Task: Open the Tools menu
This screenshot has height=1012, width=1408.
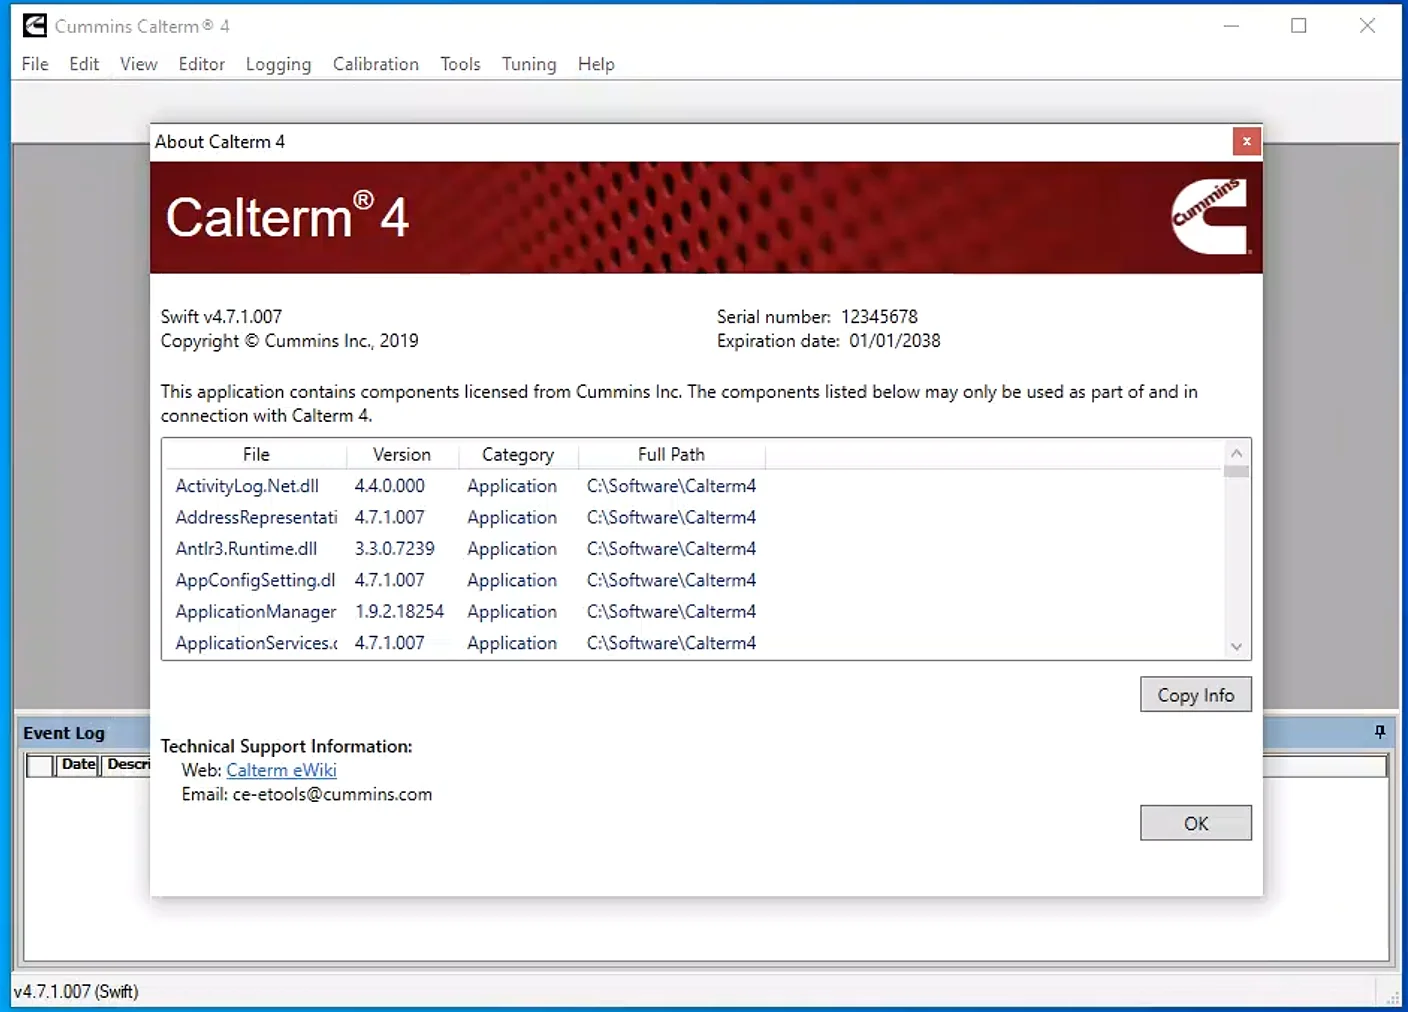Action: 460,64
